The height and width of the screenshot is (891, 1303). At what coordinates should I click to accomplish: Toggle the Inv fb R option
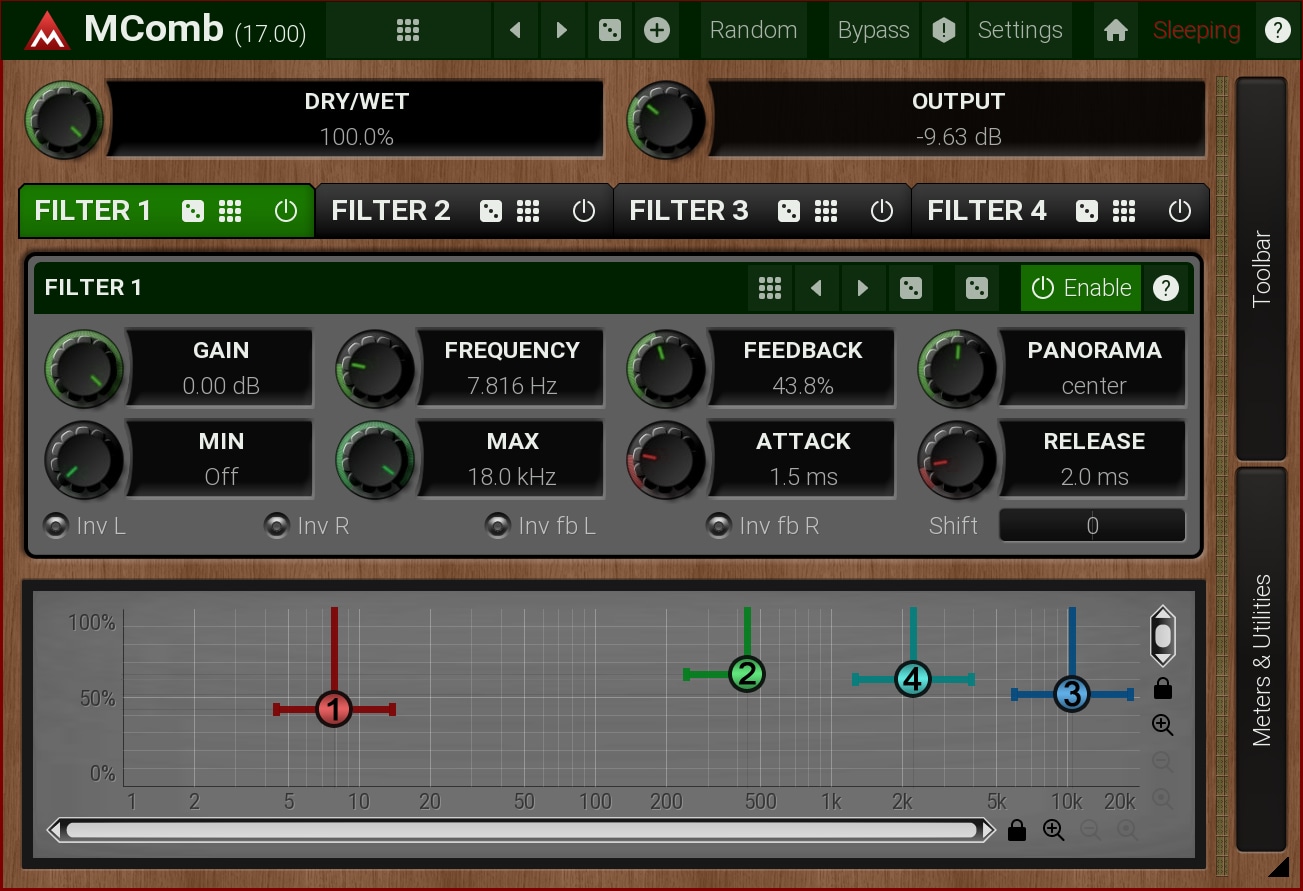(x=718, y=525)
